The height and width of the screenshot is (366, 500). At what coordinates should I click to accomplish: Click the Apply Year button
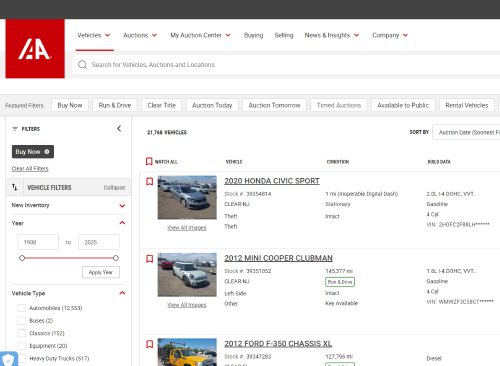pos(101,272)
